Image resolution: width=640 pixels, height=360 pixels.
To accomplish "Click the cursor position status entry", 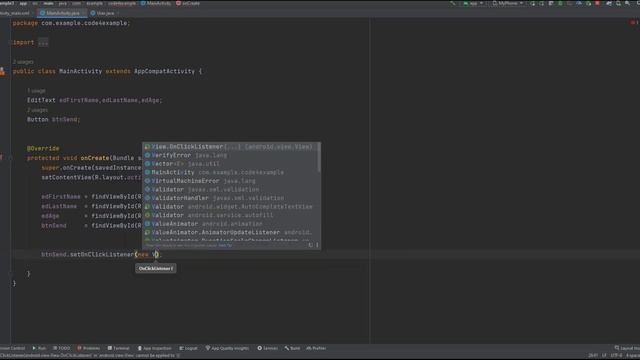I will (593, 356).
